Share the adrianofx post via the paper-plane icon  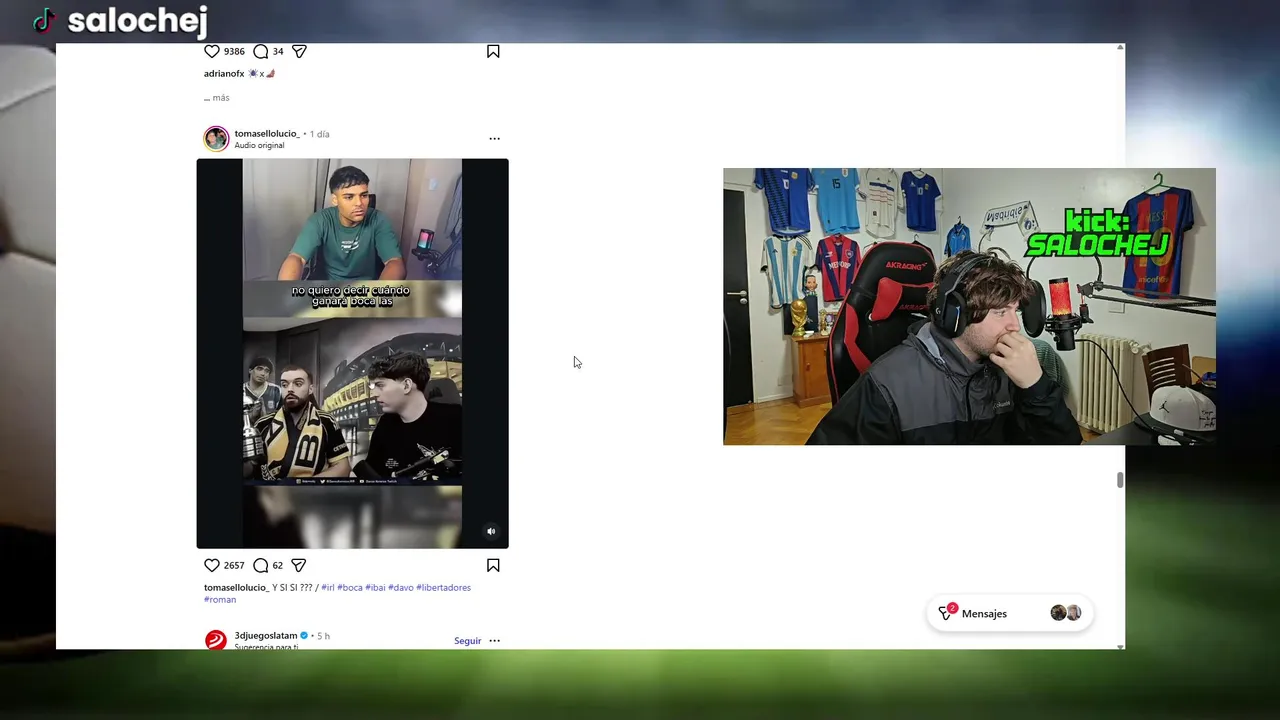click(x=299, y=51)
